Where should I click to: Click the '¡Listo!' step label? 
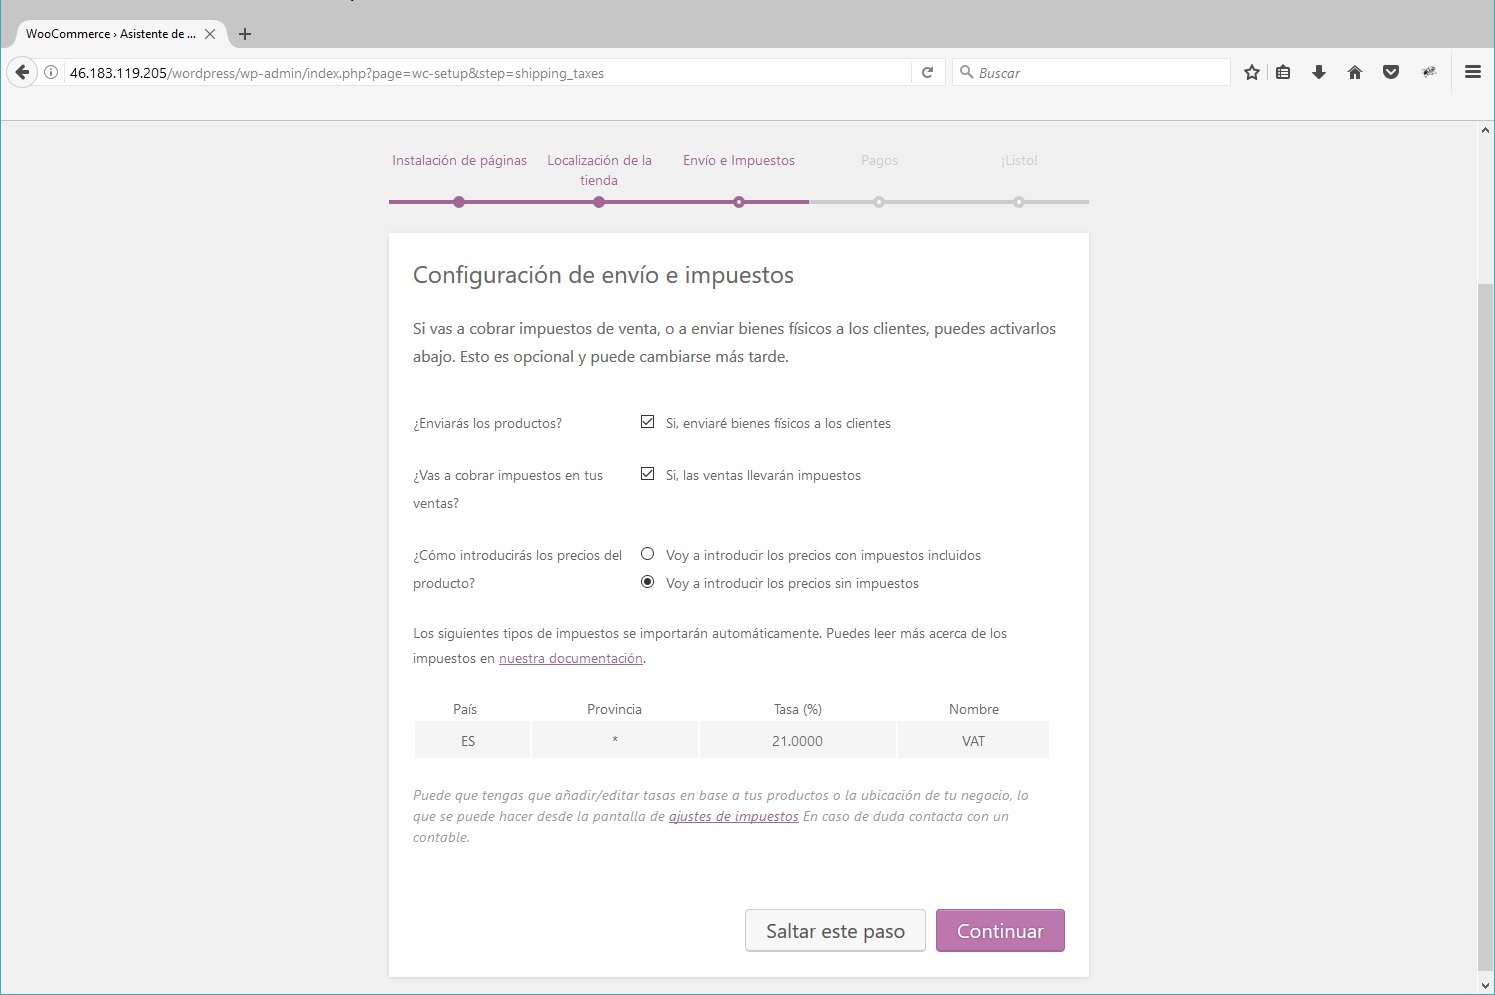(x=1019, y=160)
